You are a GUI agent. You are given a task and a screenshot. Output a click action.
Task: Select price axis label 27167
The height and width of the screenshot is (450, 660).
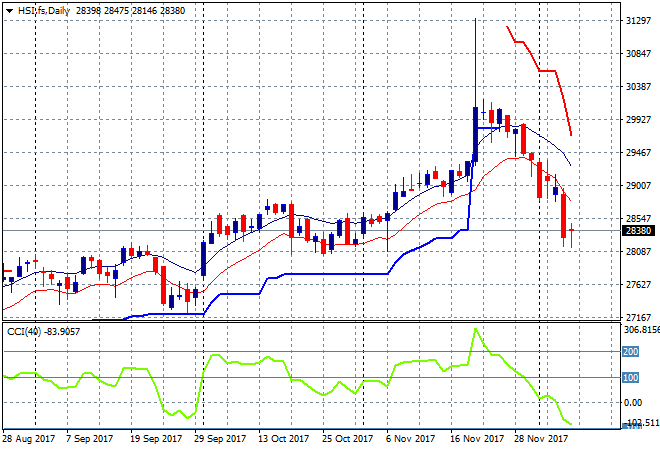(x=639, y=317)
